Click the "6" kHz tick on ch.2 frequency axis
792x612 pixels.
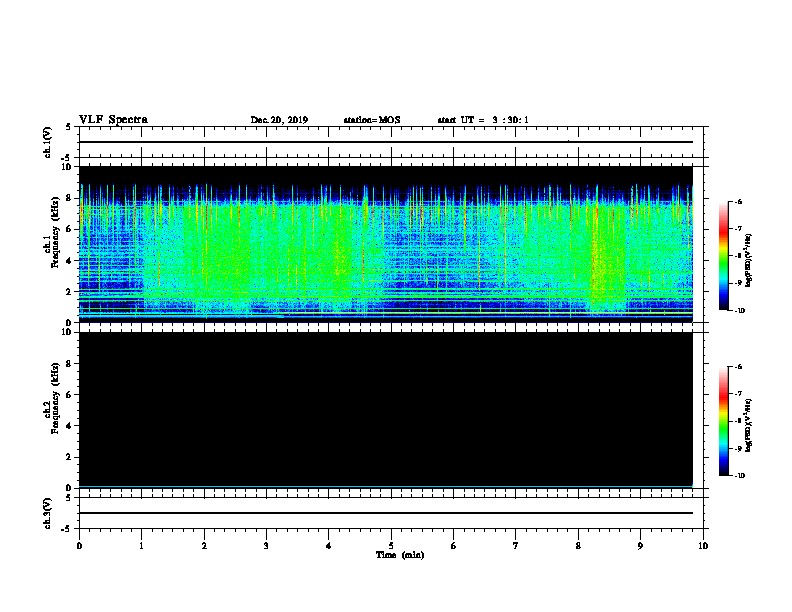(69, 395)
